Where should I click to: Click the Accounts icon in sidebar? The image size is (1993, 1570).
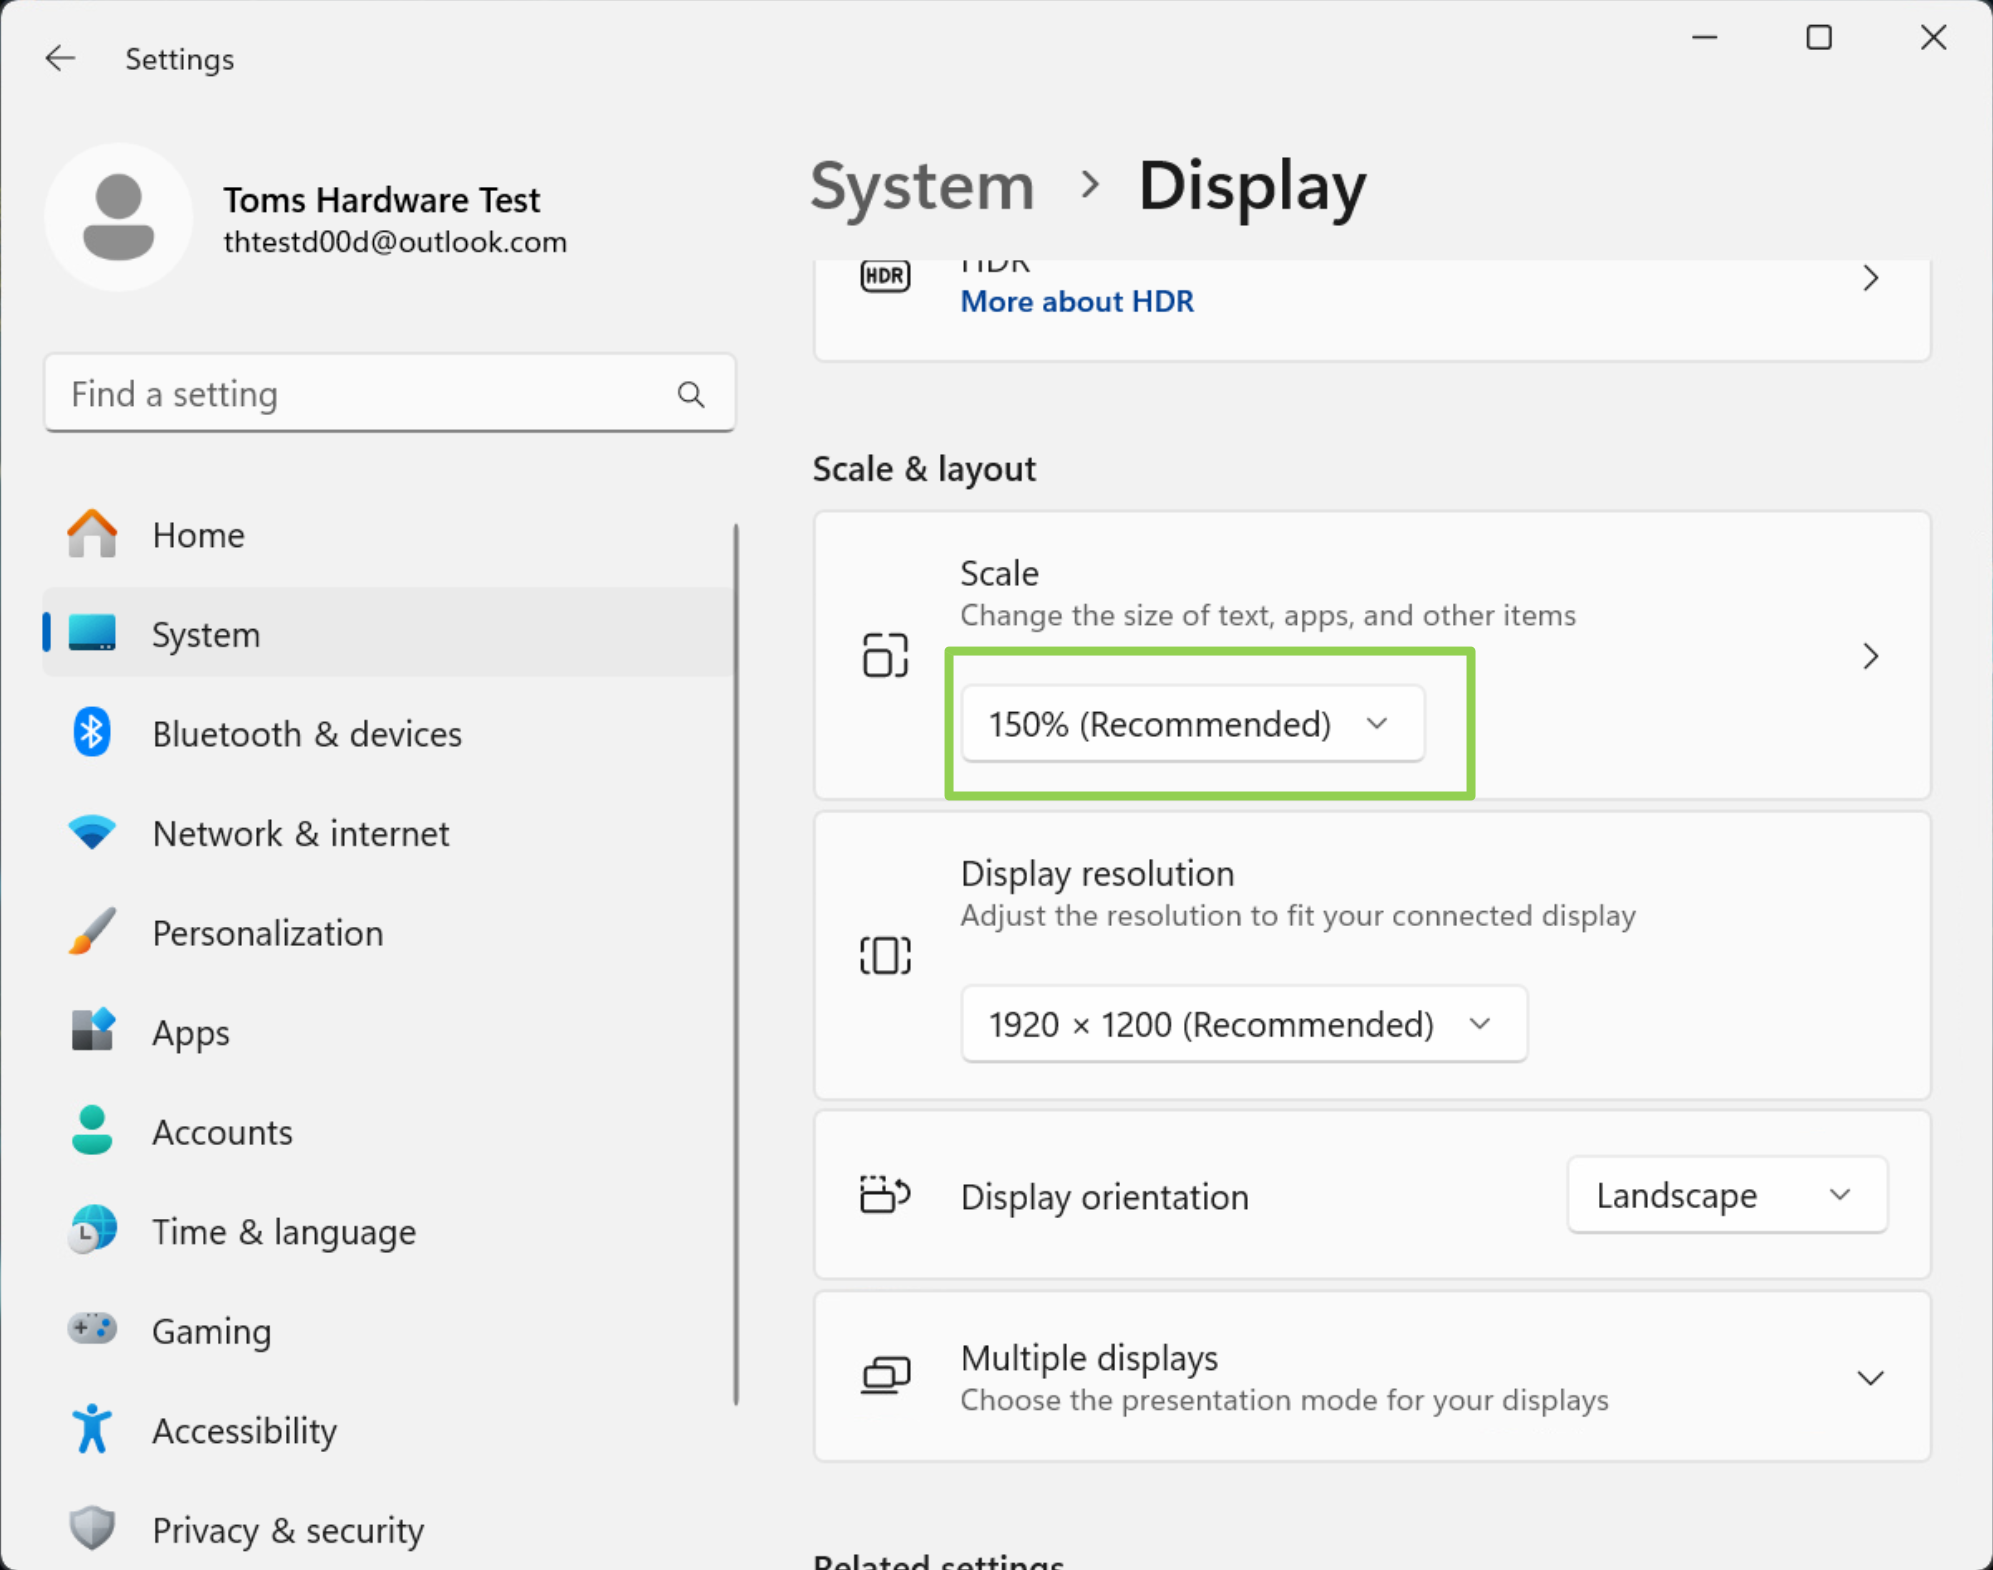click(91, 1130)
